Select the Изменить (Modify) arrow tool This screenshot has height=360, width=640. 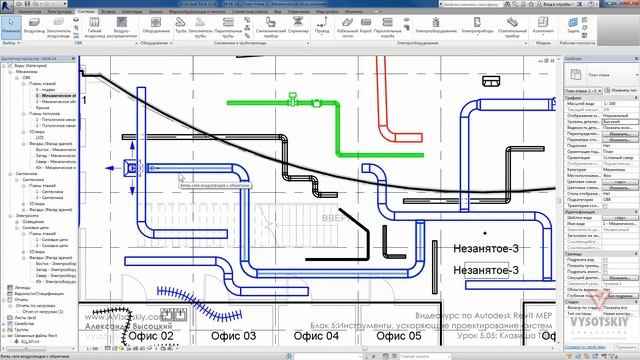tap(11, 27)
